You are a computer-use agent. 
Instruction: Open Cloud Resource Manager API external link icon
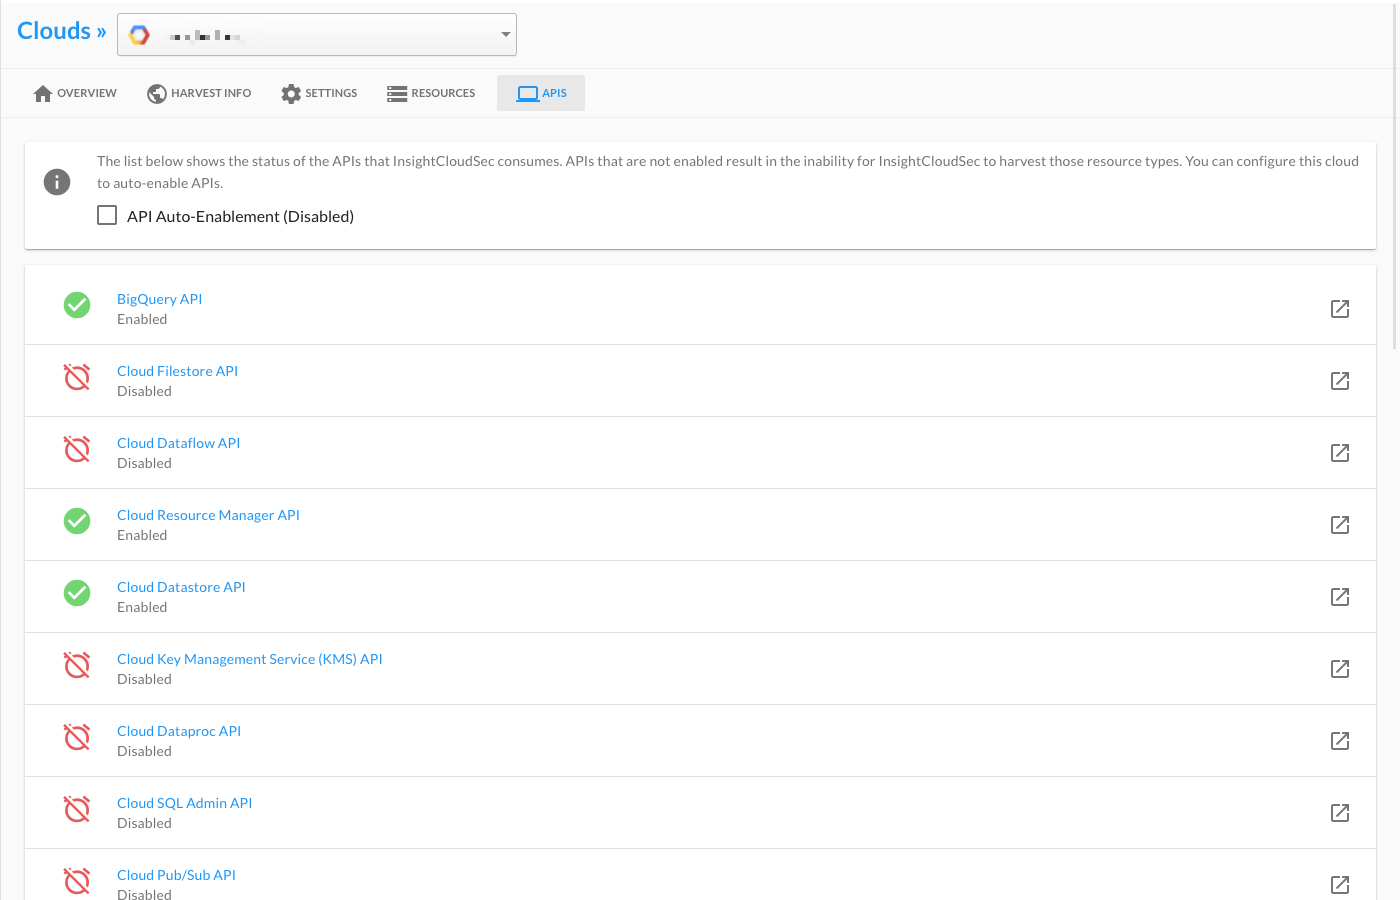(x=1340, y=525)
